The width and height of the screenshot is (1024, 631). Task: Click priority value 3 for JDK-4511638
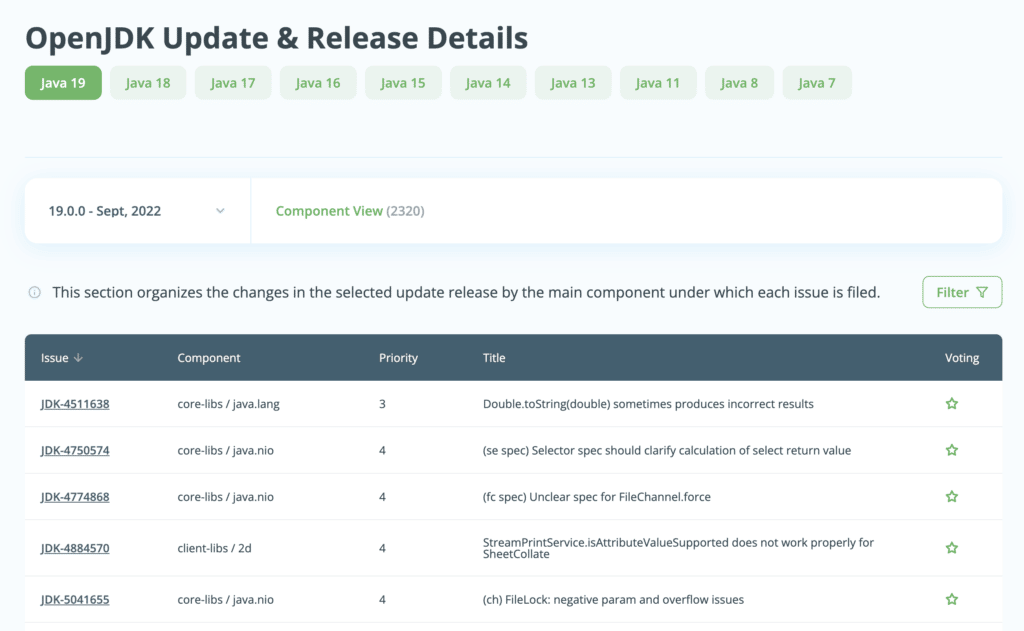[x=383, y=404]
